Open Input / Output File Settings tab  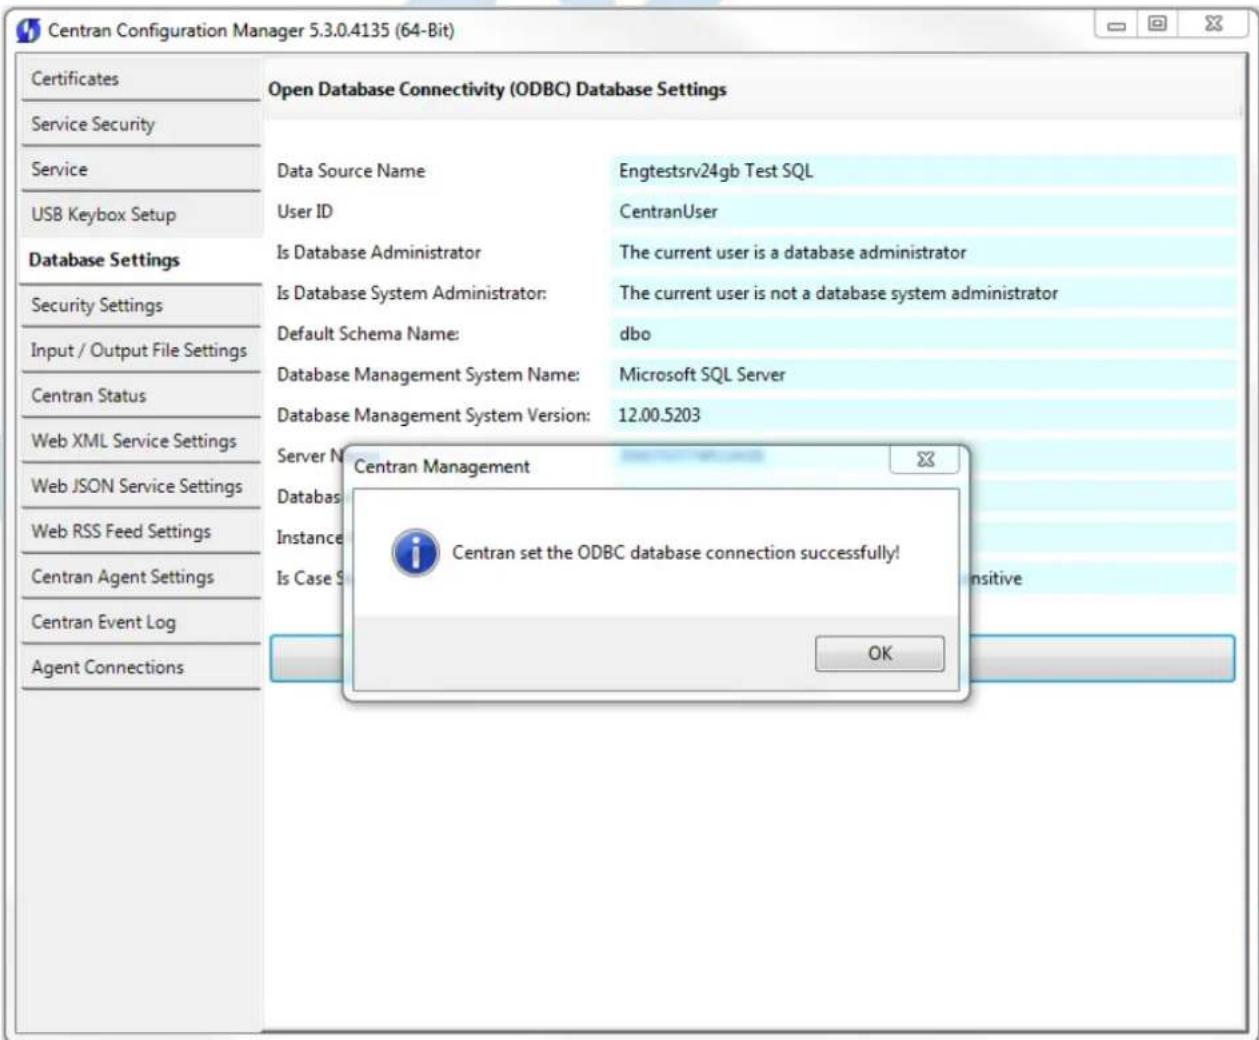pos(140,350)
